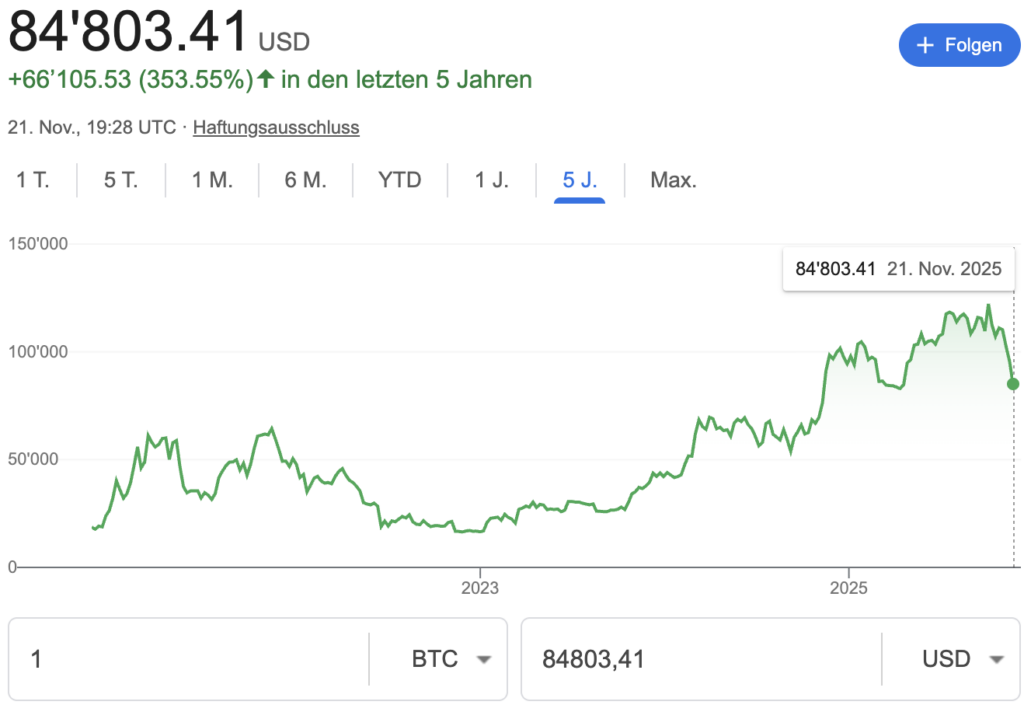Image resolution: width=1024 pixels, height=712 pixels.
Task: Click the USD amount field showing 84803,41
Action: 700,659
